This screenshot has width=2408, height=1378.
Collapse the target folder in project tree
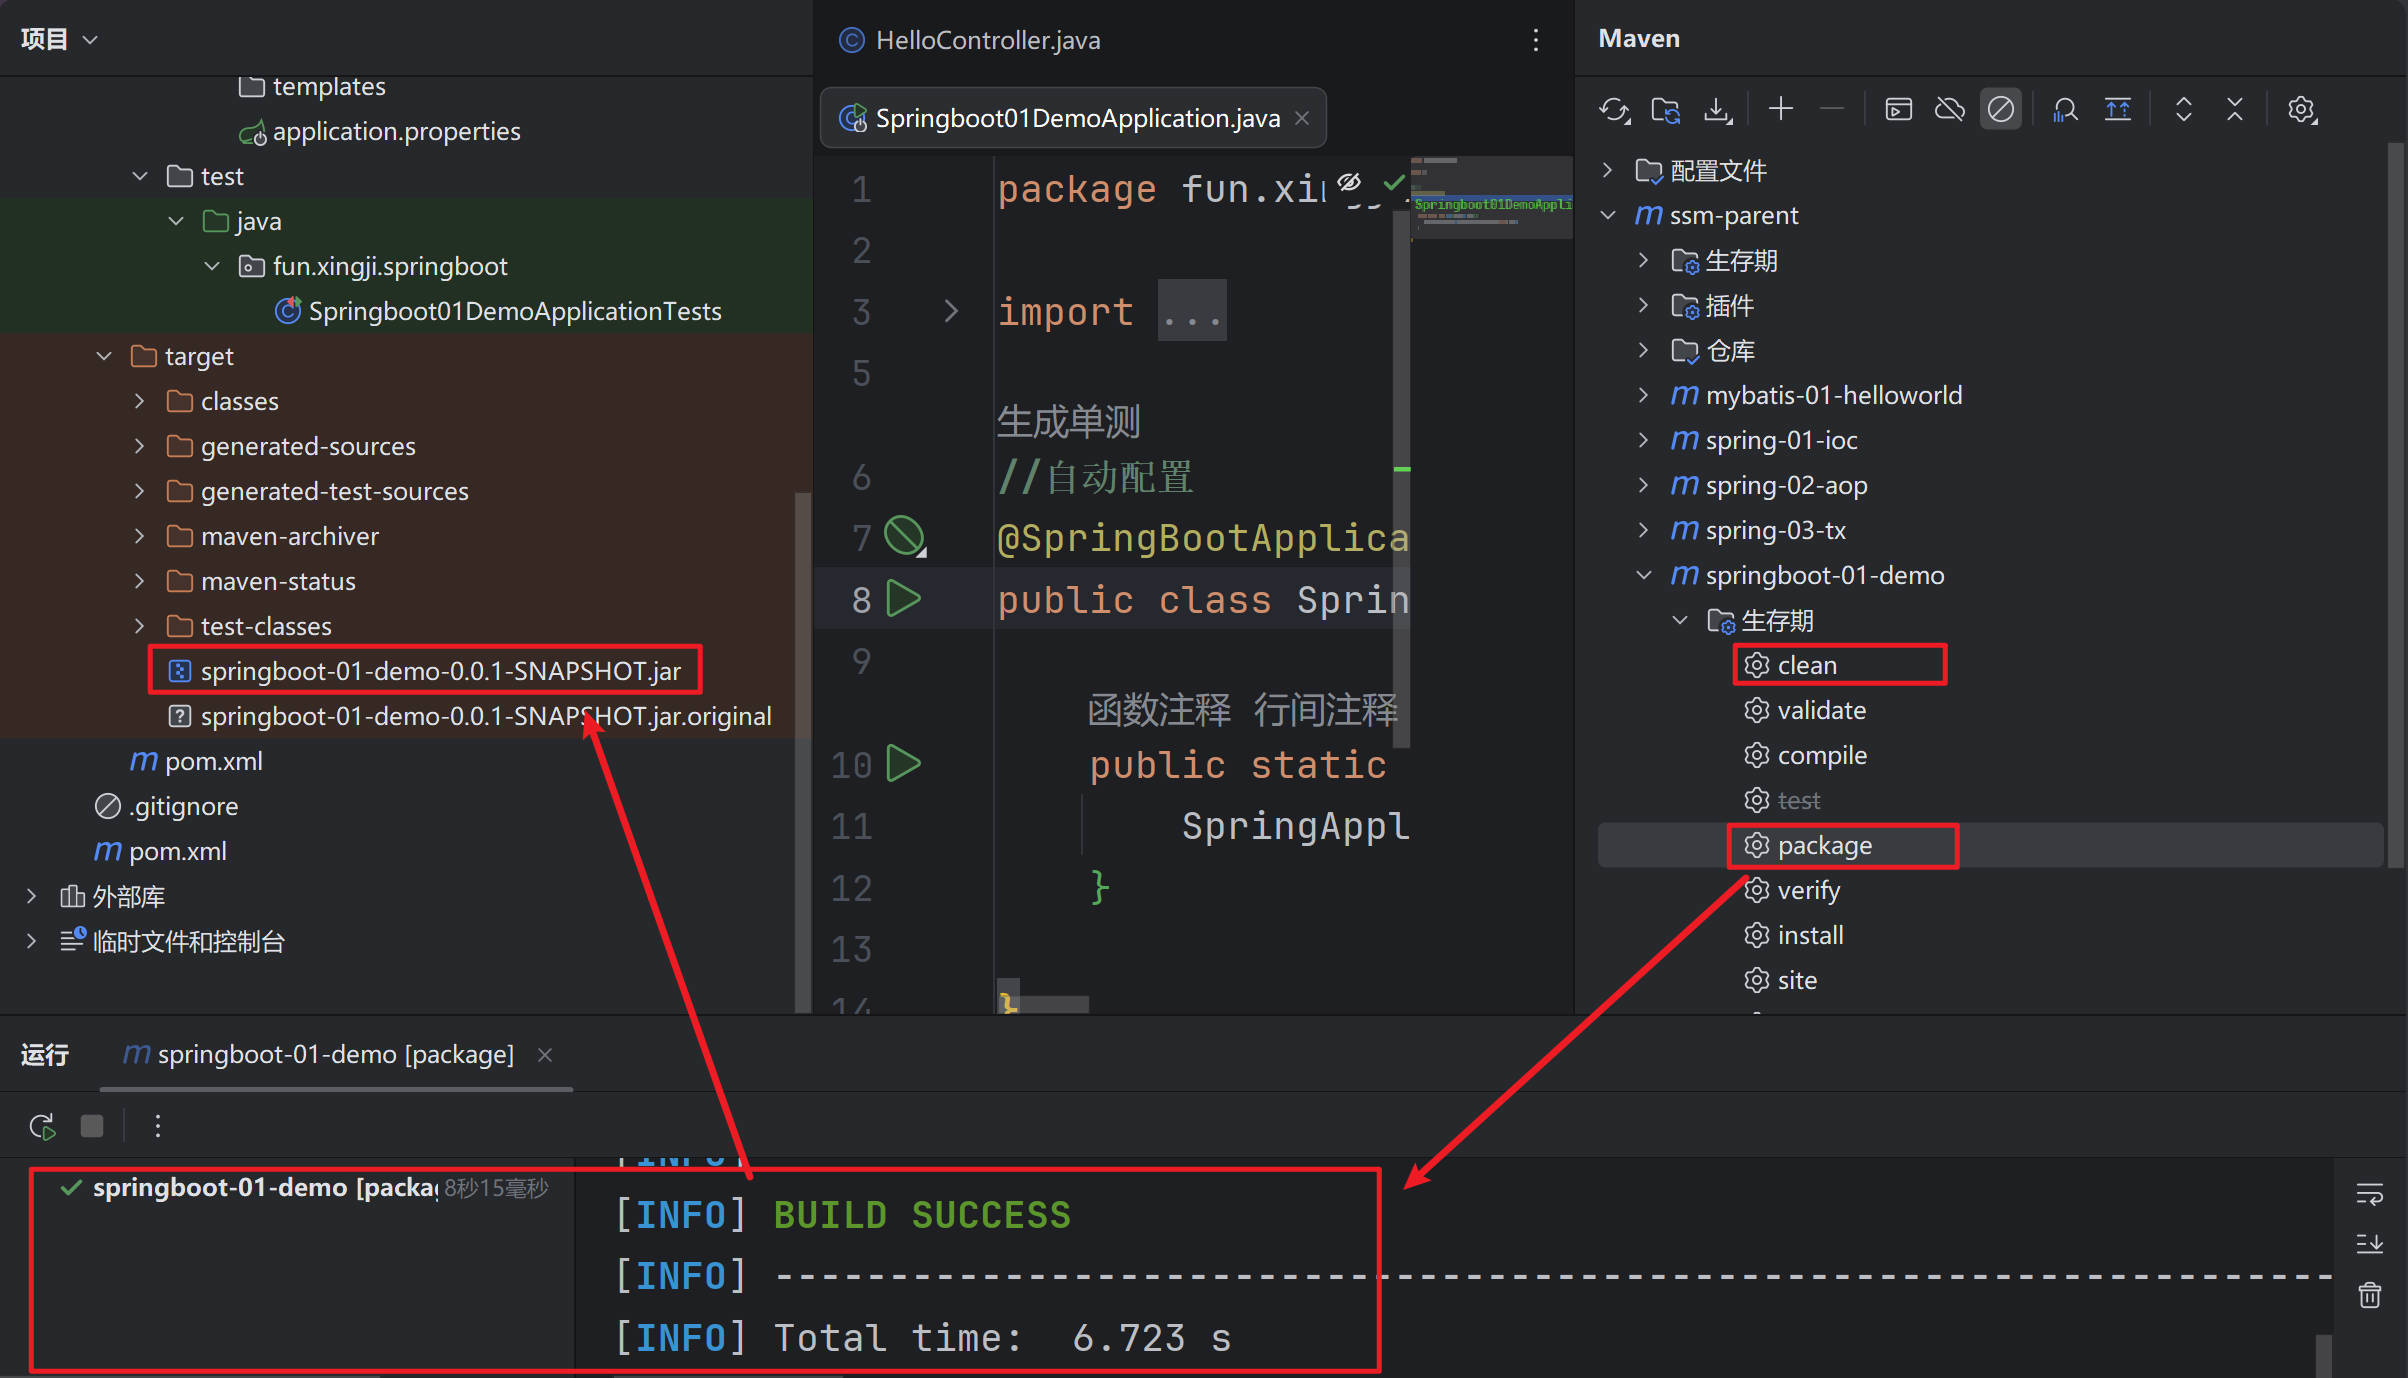(104, 356)
